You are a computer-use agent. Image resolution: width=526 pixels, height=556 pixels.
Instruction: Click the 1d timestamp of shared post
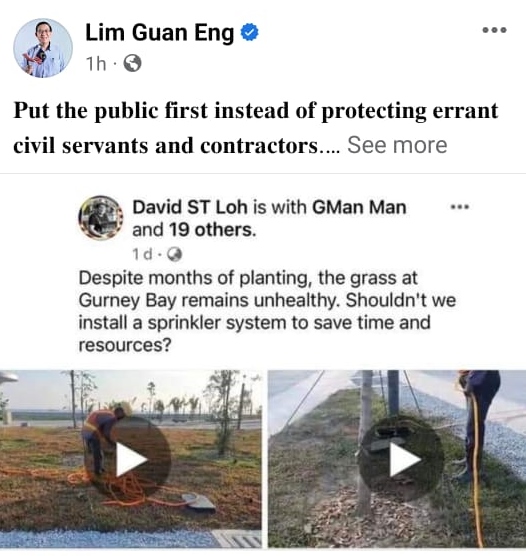click(x=143, y=254)
